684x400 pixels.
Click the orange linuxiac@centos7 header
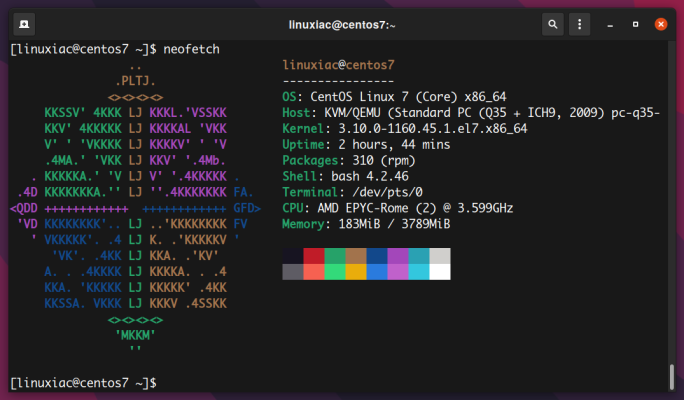pyautogui.click(x=339, y=65)
